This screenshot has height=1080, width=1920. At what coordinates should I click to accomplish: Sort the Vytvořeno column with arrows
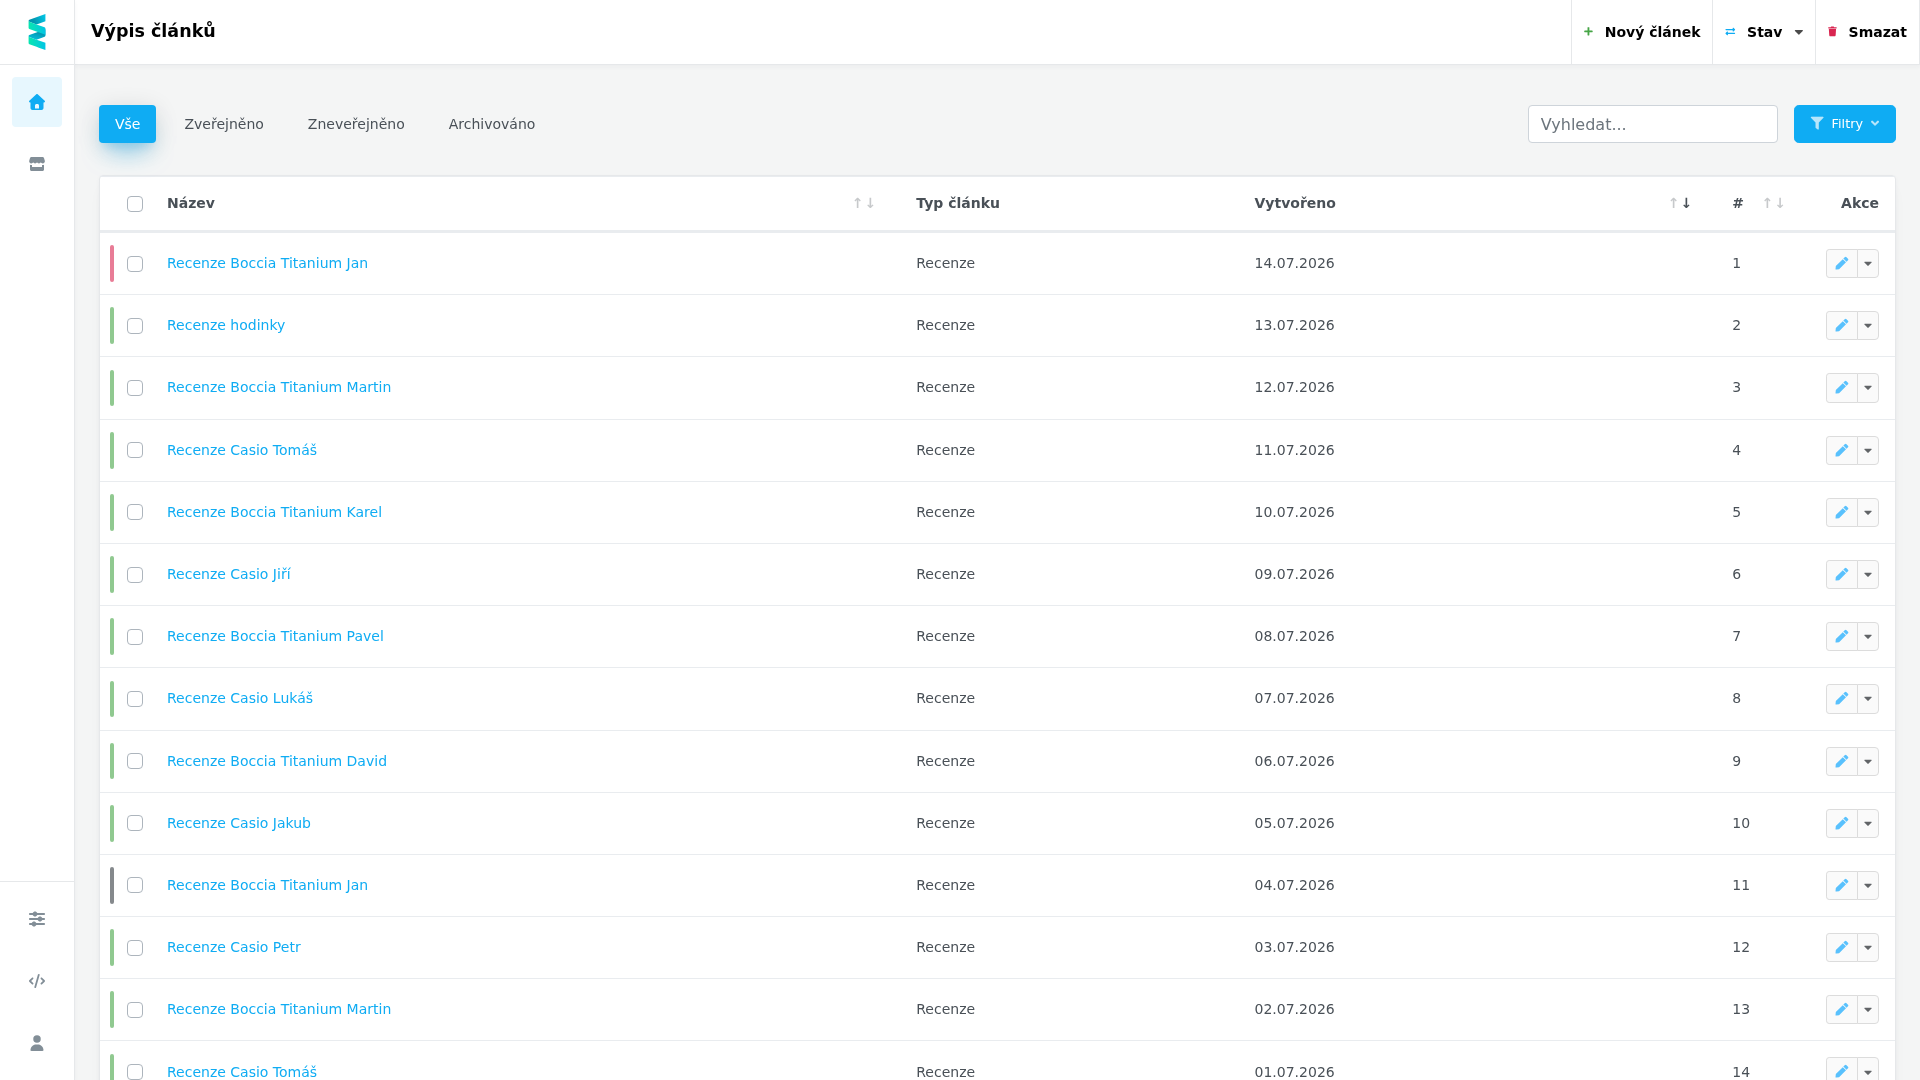coord(1680,203)
